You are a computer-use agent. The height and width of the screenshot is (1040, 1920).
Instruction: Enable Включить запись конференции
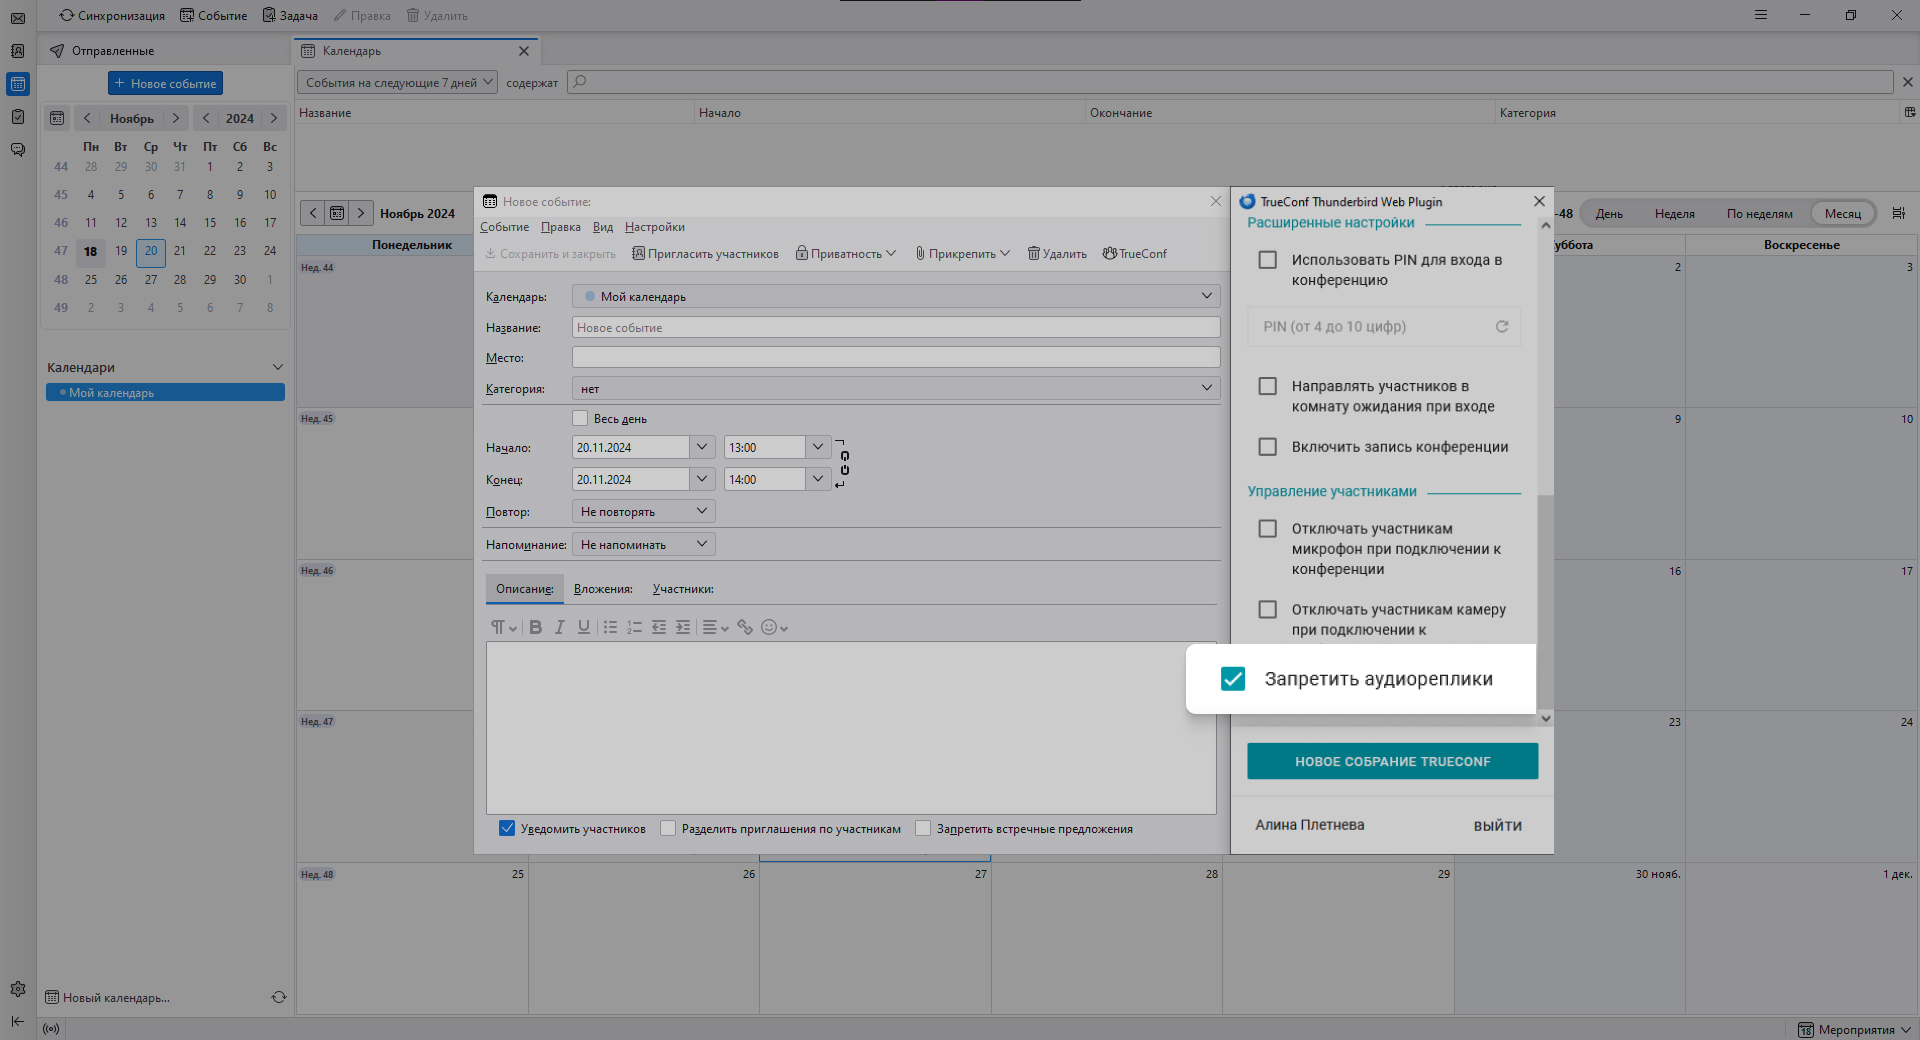1268,447
